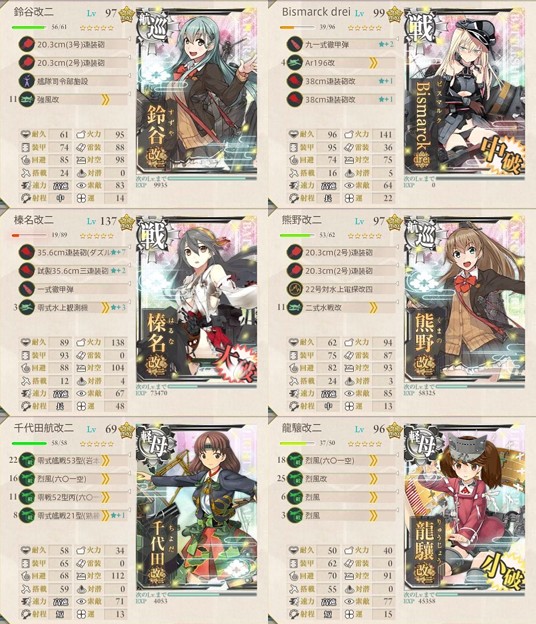Click 榛名改二's red HP bar
This screenshot has height=624, width=536.
(x=29, y=236)
